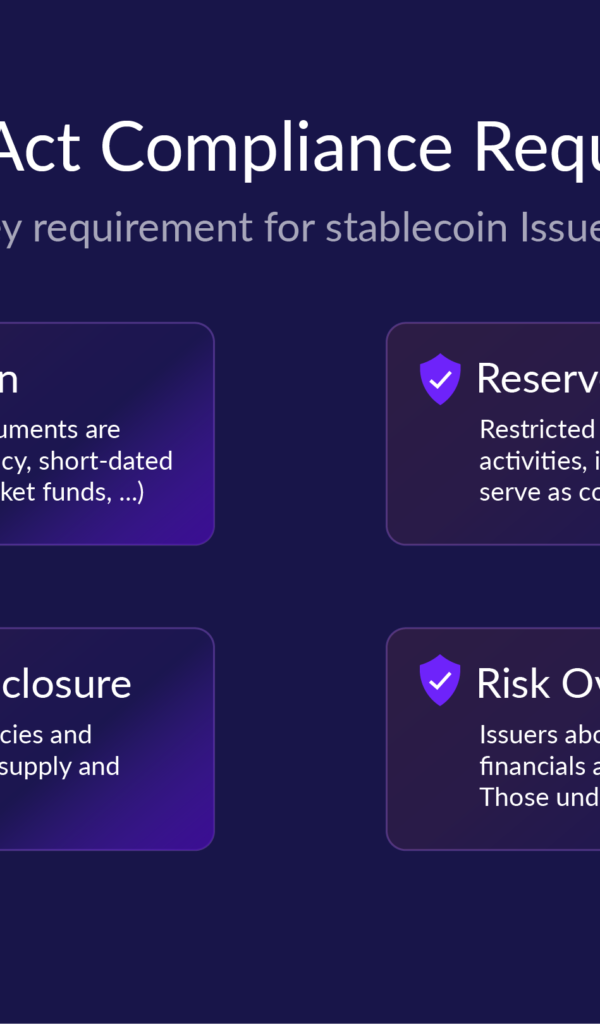Screen dimensions: 600x1024
Task: Click the single letter 'n' card heading
Action: click(8, 381)
